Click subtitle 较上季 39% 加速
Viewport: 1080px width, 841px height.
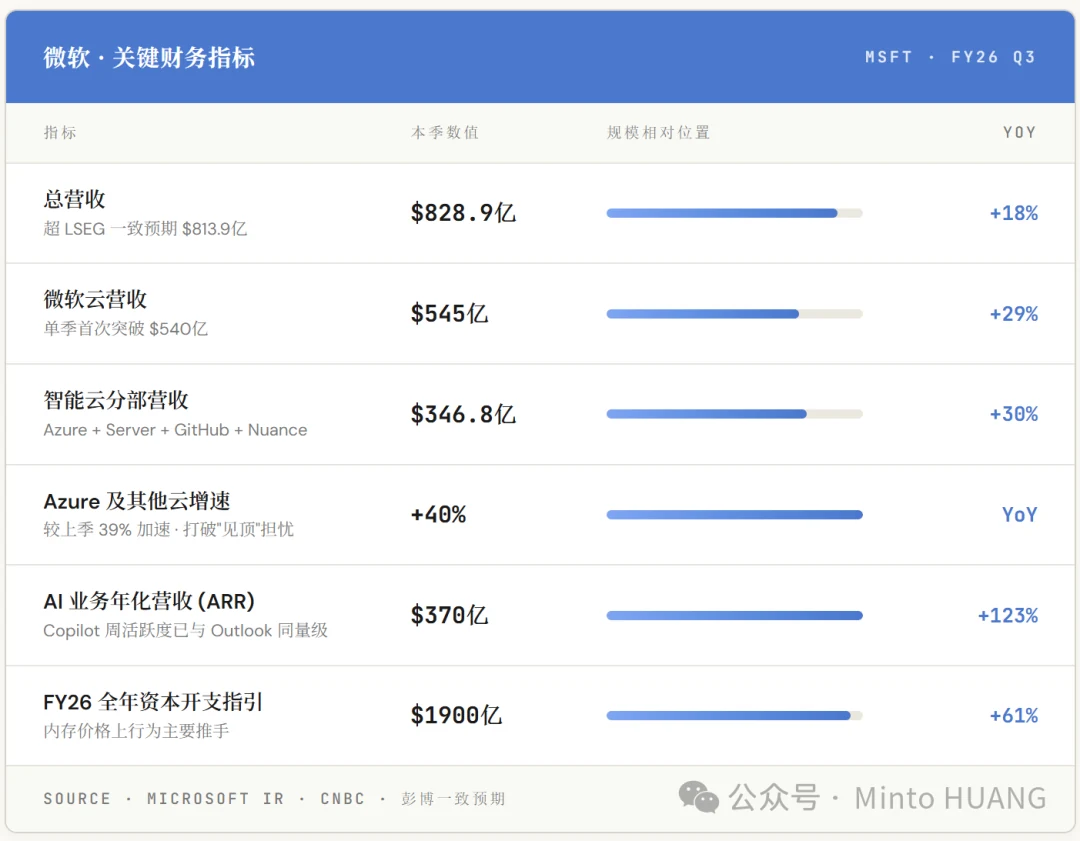(107, 530)
